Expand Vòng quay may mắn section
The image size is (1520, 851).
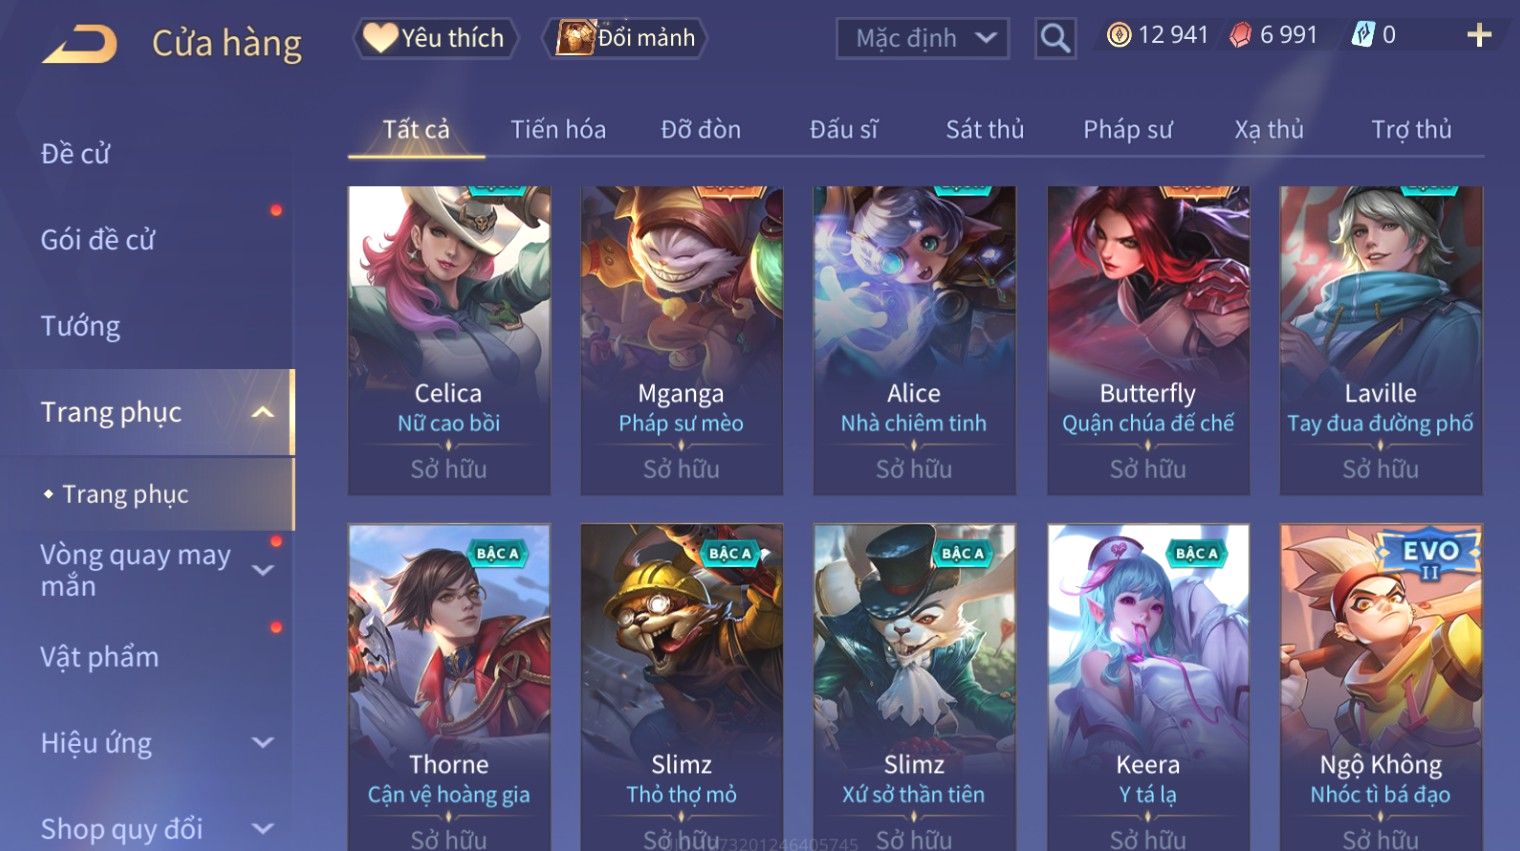point(263,570)
